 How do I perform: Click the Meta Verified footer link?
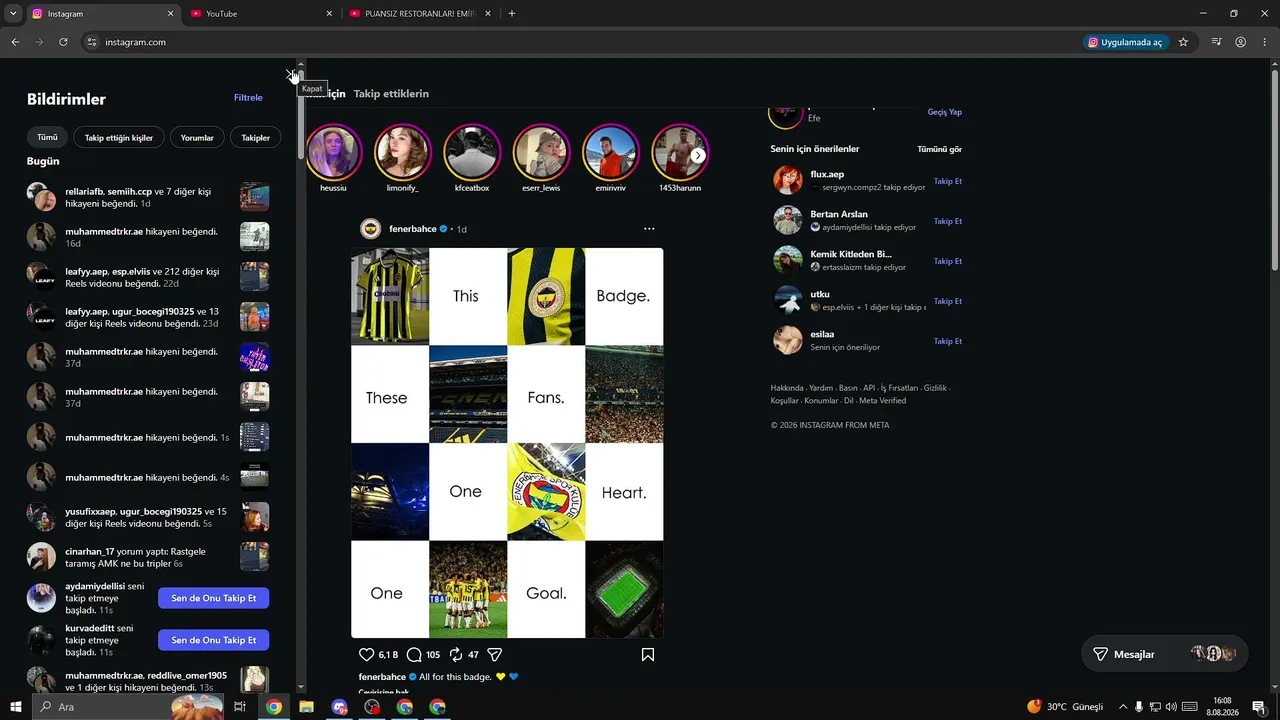click(882, 401)
